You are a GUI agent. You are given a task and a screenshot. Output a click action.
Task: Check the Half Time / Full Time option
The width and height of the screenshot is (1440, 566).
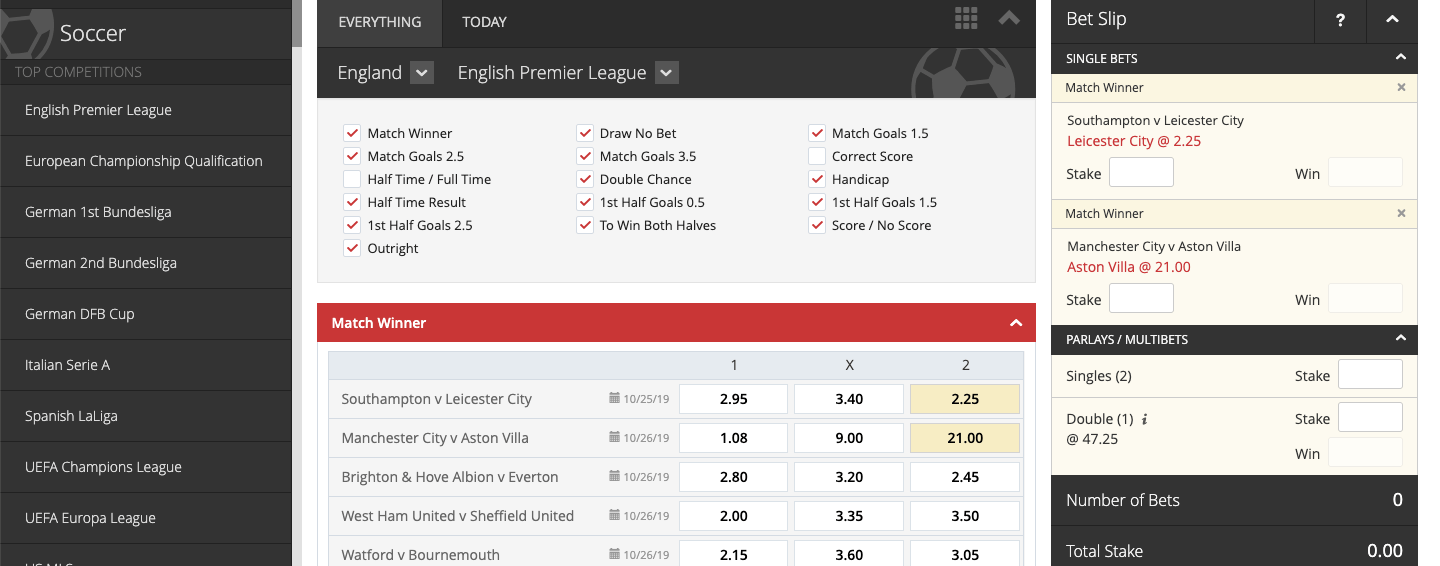(x=352, y=179)
